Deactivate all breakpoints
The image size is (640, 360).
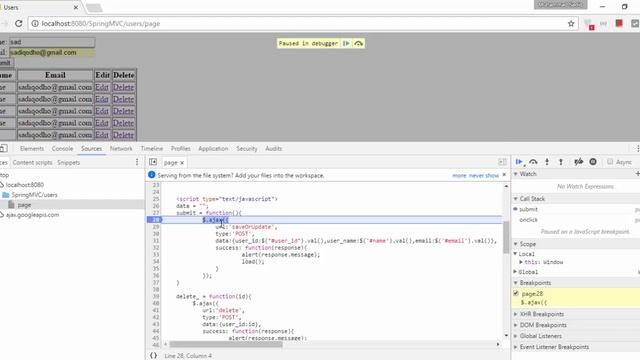click(578, 162)
